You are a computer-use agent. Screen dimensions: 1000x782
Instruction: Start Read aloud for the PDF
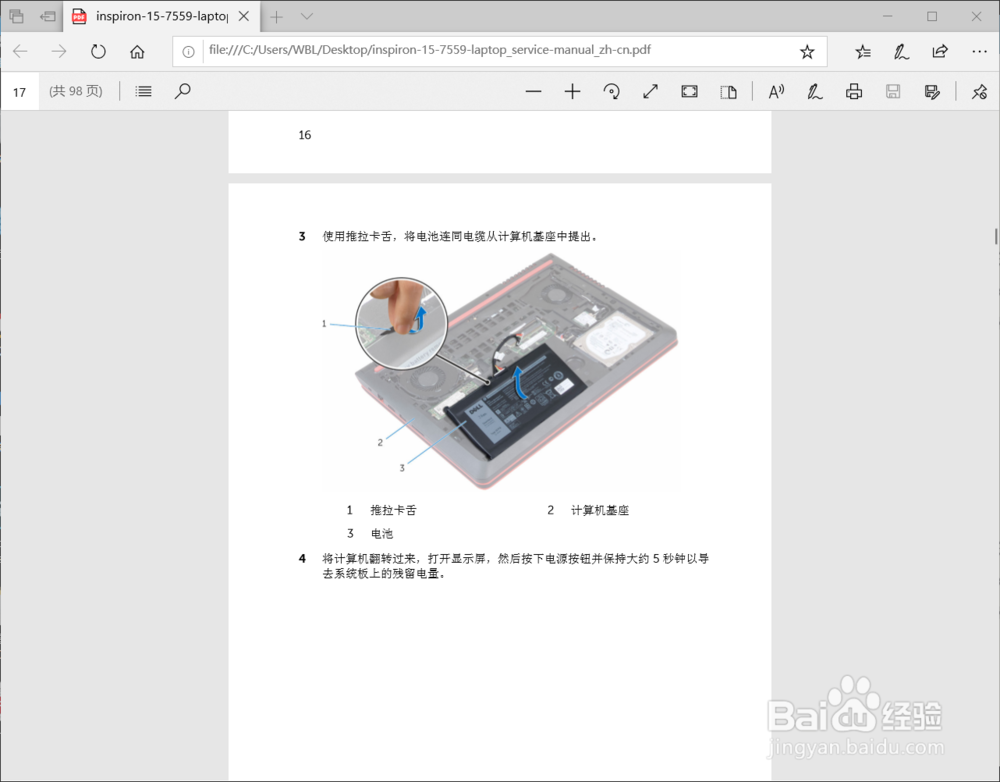click(x=776, y=91)
